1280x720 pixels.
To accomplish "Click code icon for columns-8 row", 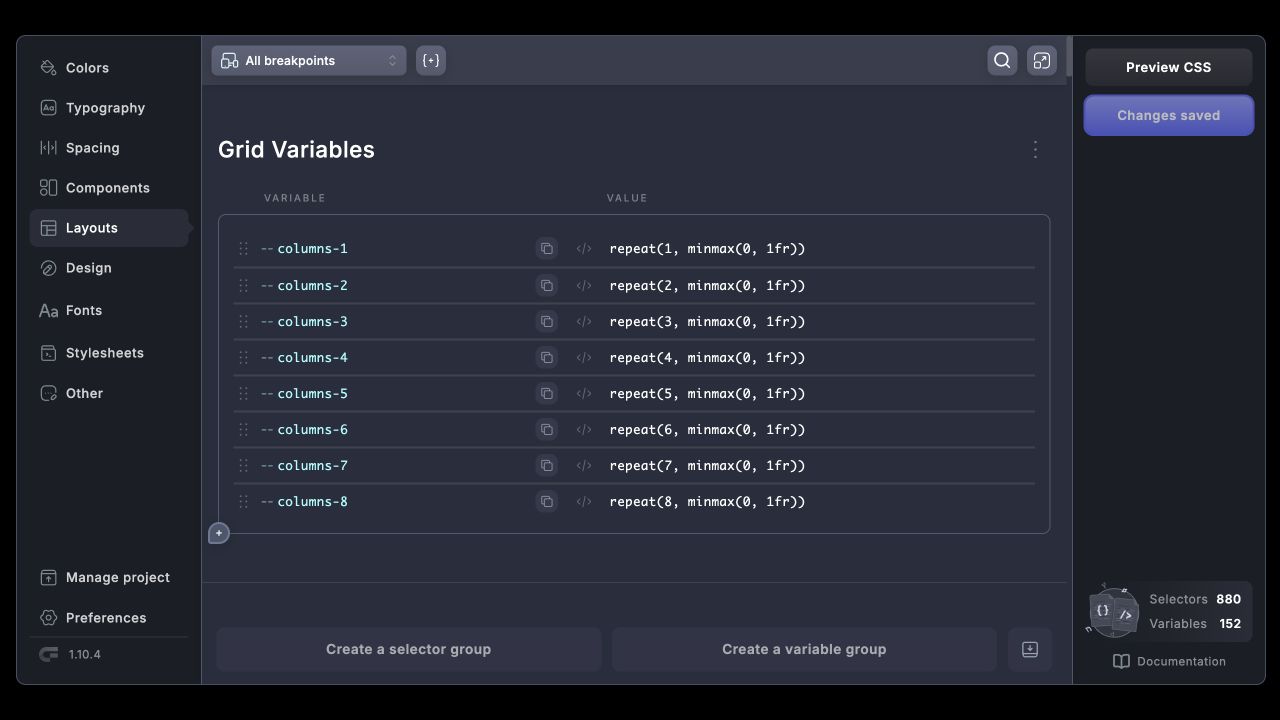I will tap(584, 502).
